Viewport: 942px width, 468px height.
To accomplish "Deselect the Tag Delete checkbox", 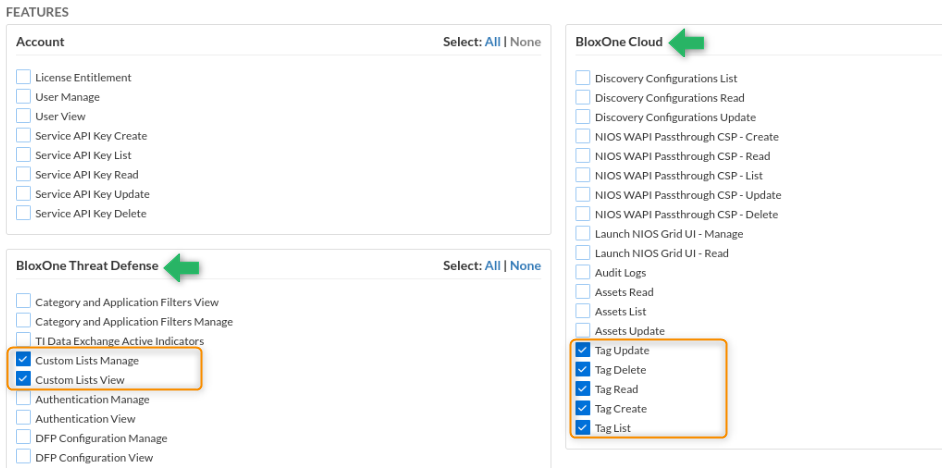I will (x=583, y=370).
